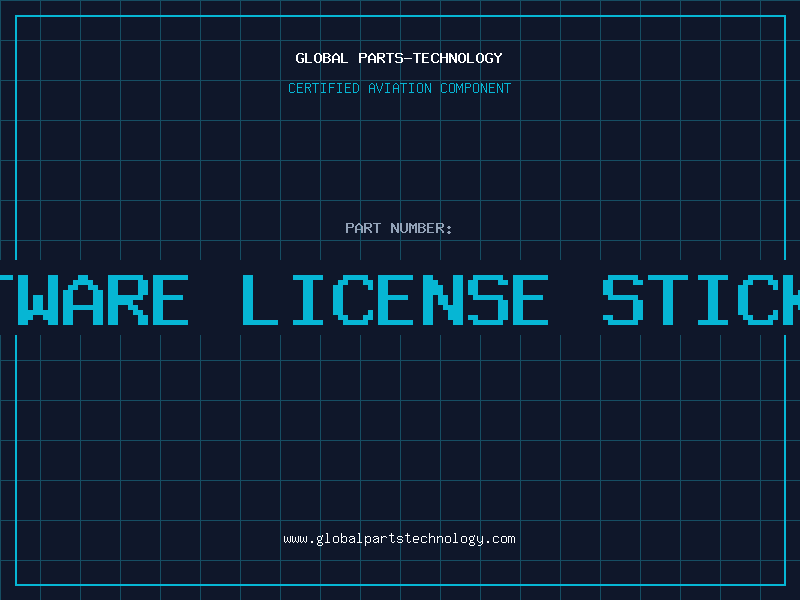Select the GLOBAL PARTS-TECHNOLOGY heading
The height and width of the screenshot is (600, 800).
[x=399, y=58]
